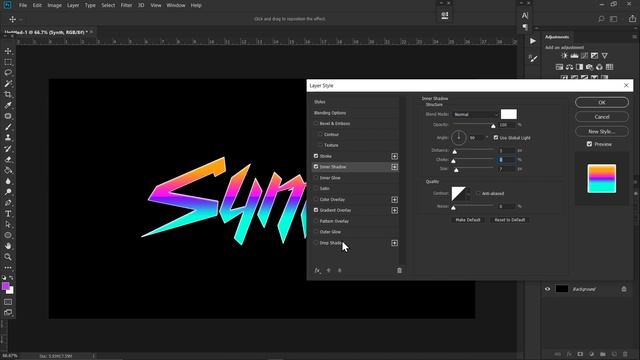
Task: Add a Color Balance adjustment
Action: click(569, 67)
